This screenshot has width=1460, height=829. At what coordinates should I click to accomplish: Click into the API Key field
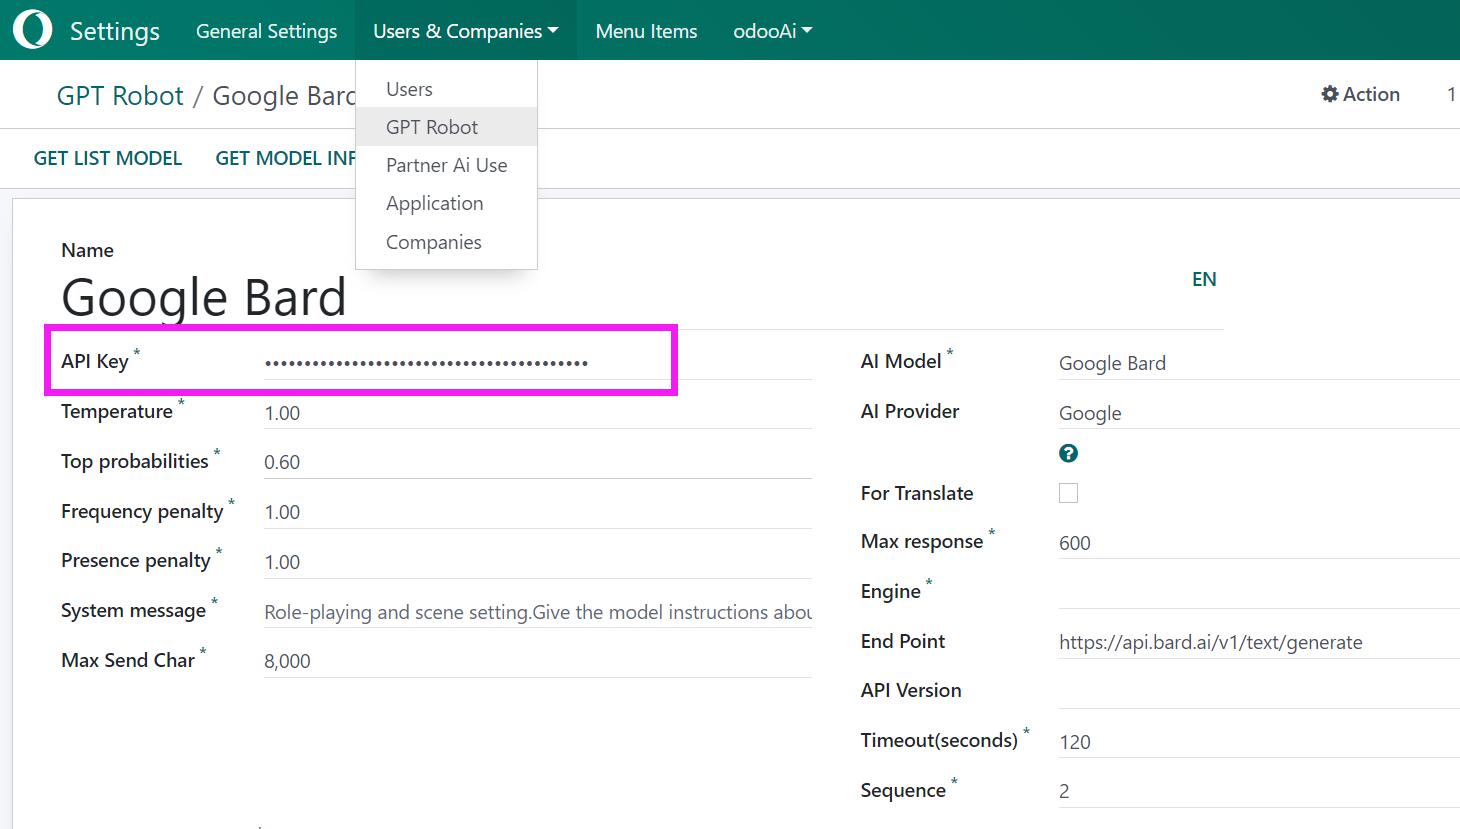click(536, 362)
